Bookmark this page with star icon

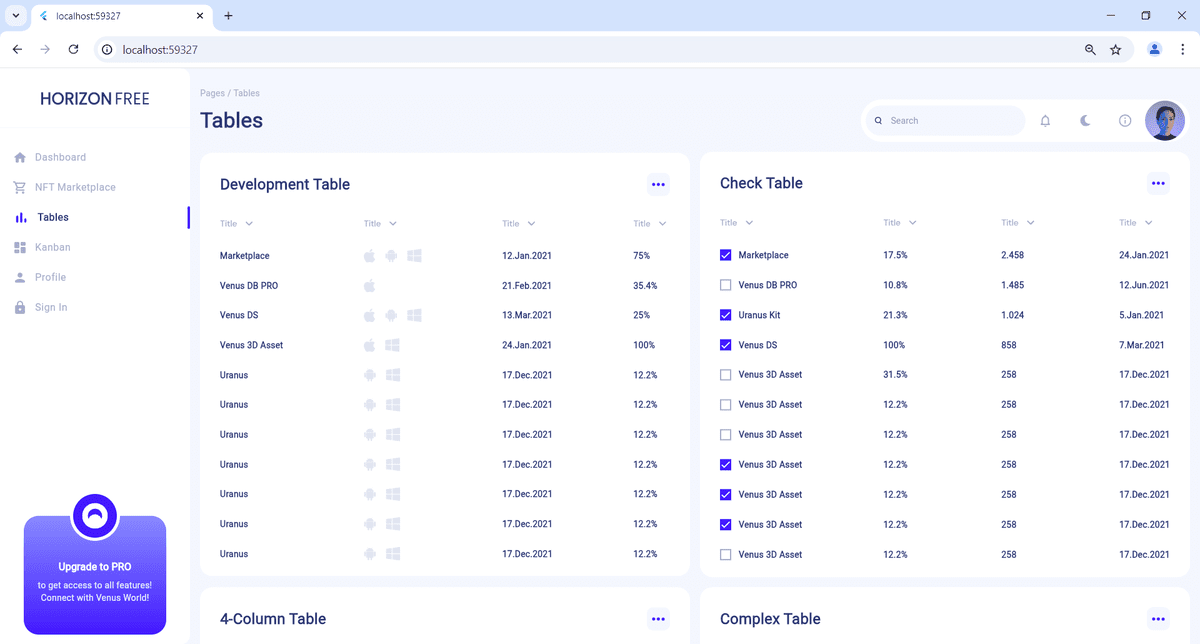(x=1116, y=49)
